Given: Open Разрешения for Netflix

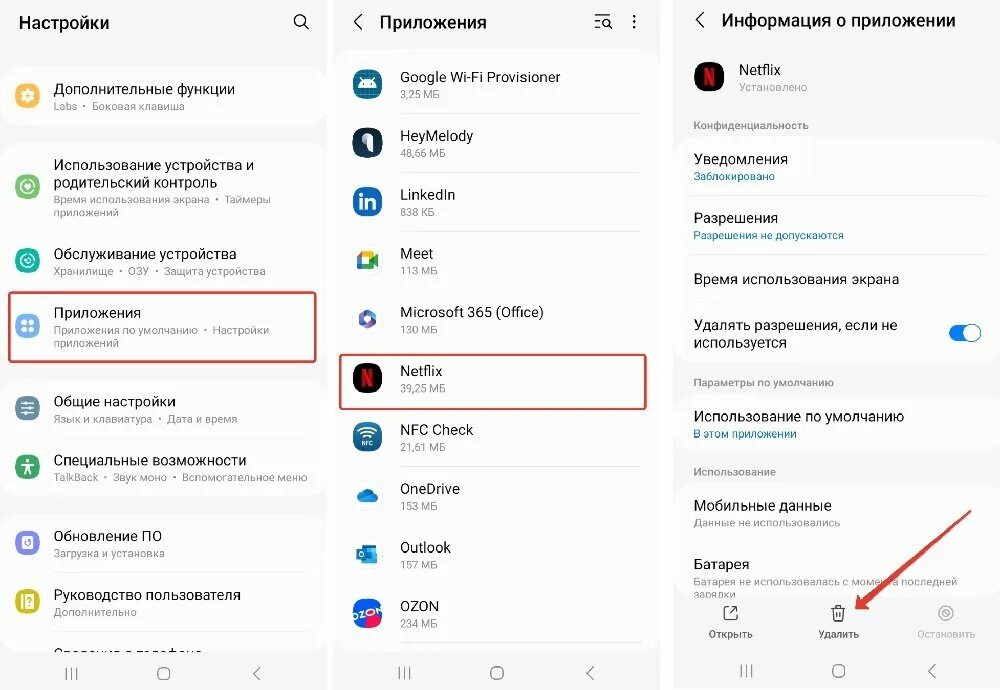Looking at the screenshot, I should click(837, 226).
